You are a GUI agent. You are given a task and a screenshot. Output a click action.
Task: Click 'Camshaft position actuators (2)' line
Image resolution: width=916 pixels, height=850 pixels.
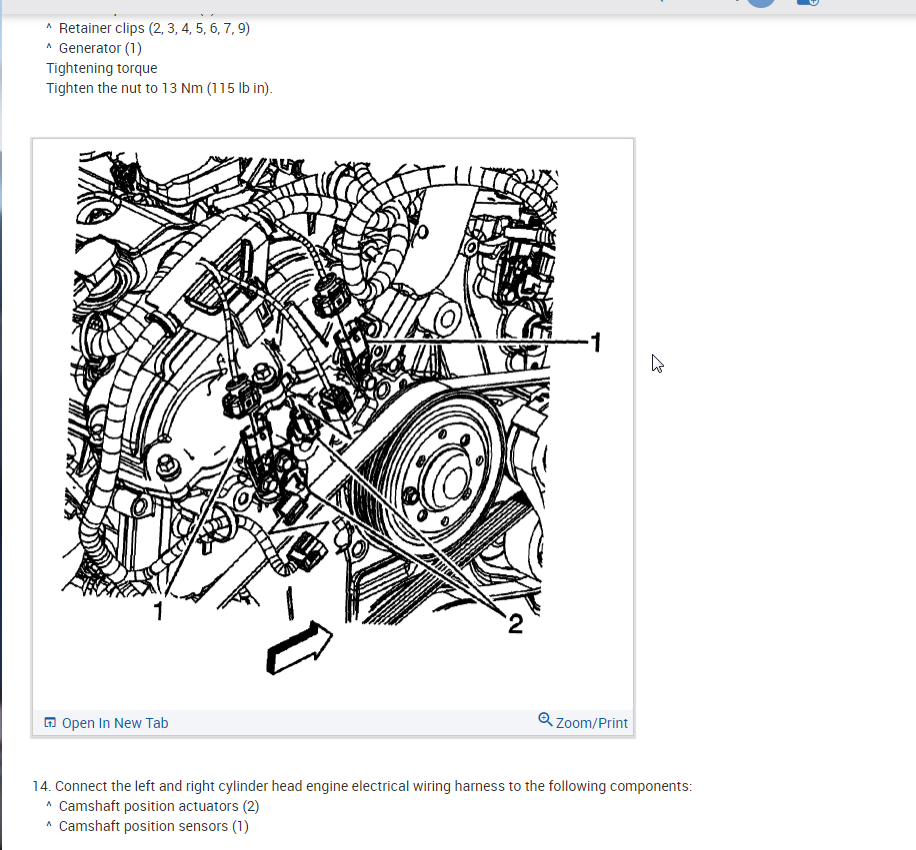[x=159, y=806]
